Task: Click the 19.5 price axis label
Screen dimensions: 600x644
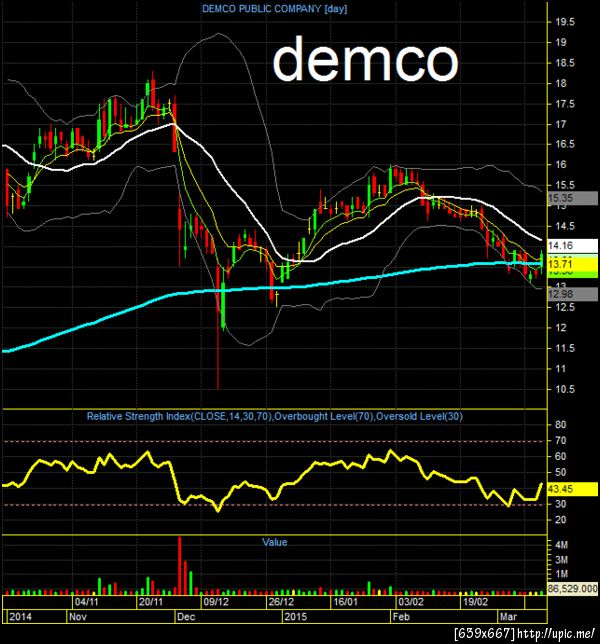Action: point(565,22)
